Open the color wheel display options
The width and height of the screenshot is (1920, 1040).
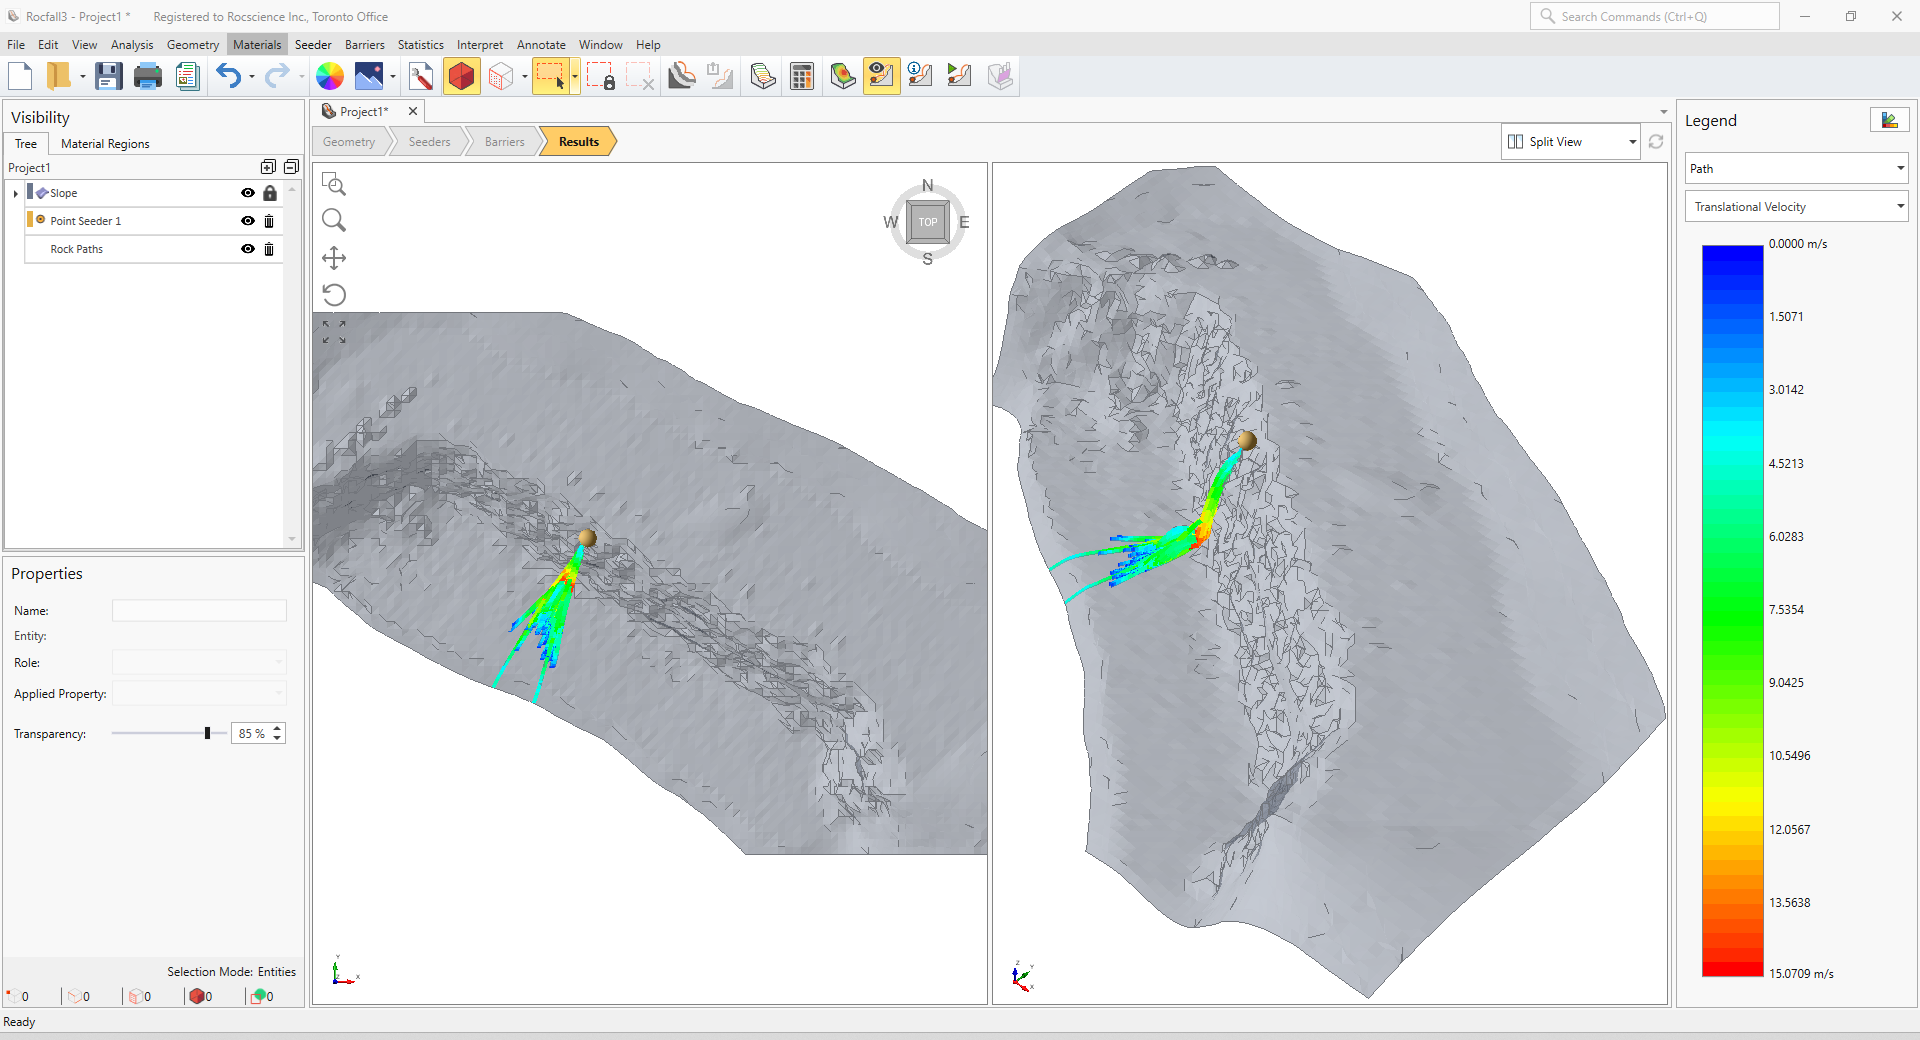[330, 76]
